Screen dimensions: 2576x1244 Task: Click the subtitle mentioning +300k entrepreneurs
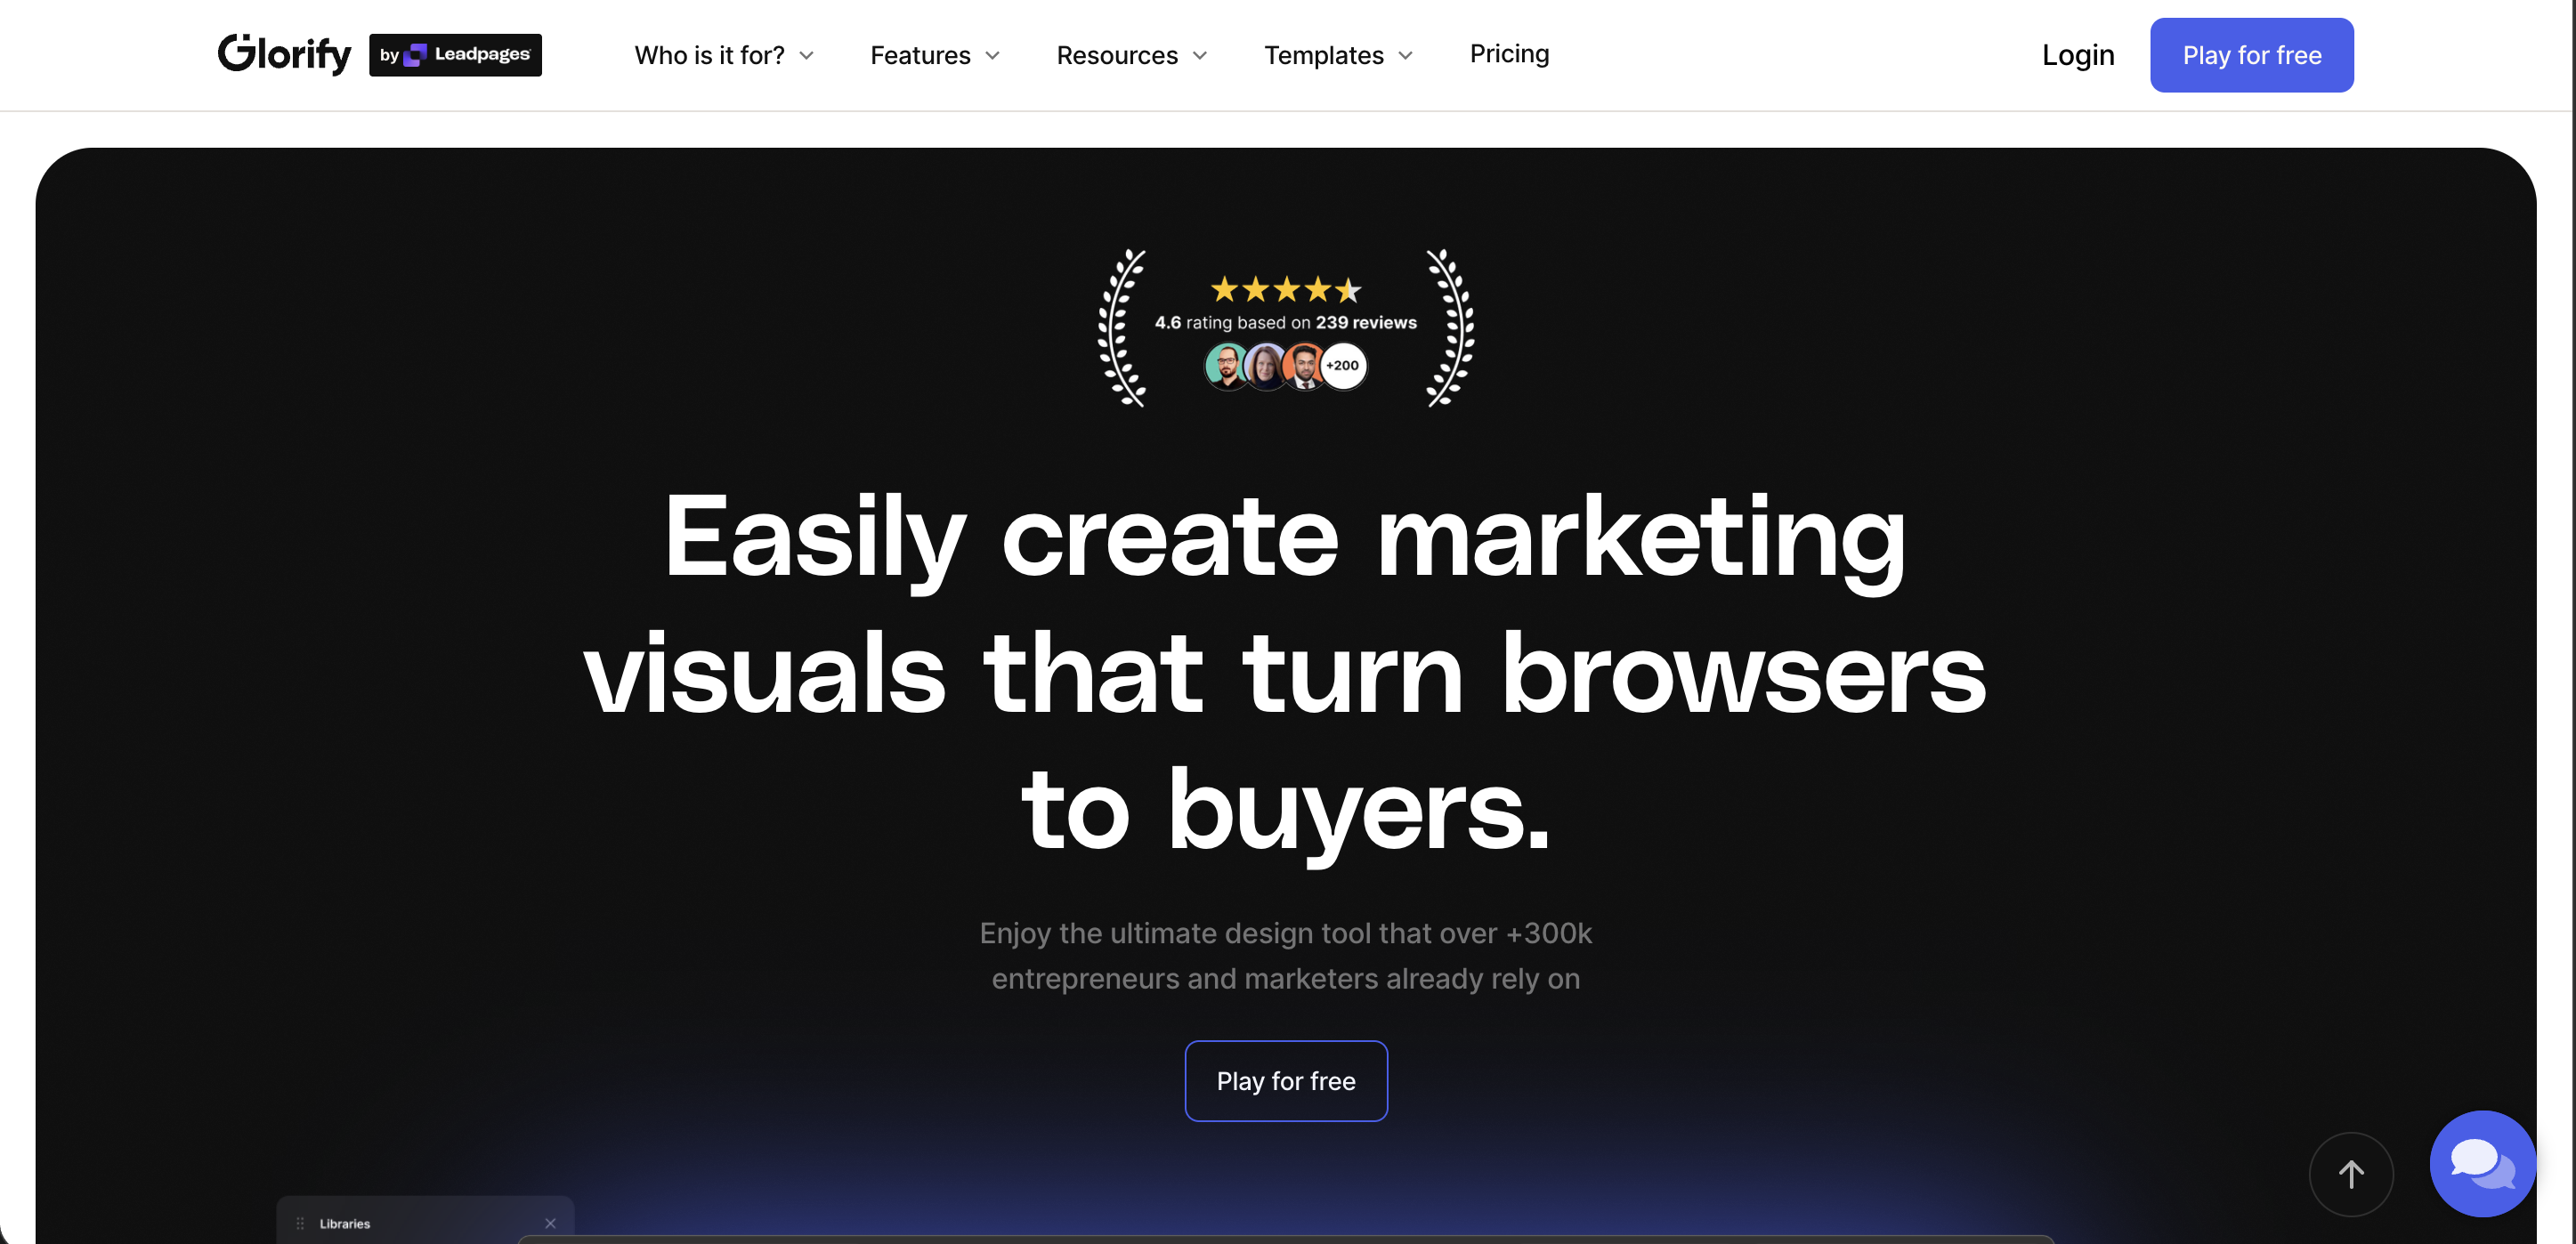(1286, 956)
